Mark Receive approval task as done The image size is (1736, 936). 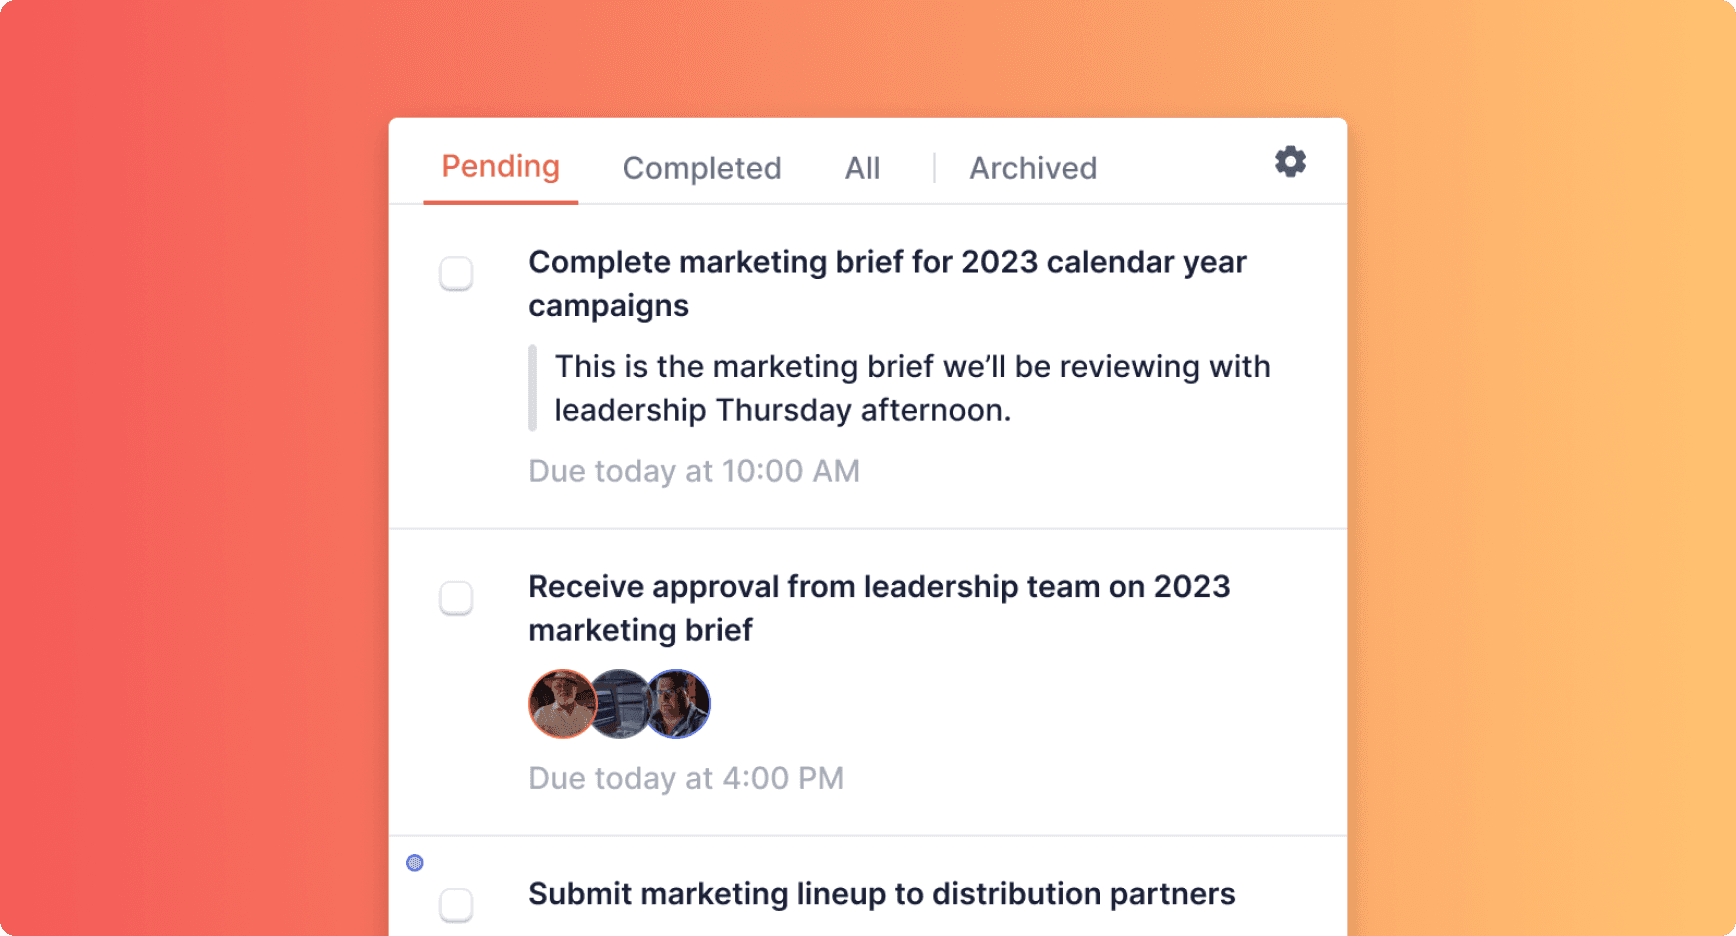(x=456, y=598)
